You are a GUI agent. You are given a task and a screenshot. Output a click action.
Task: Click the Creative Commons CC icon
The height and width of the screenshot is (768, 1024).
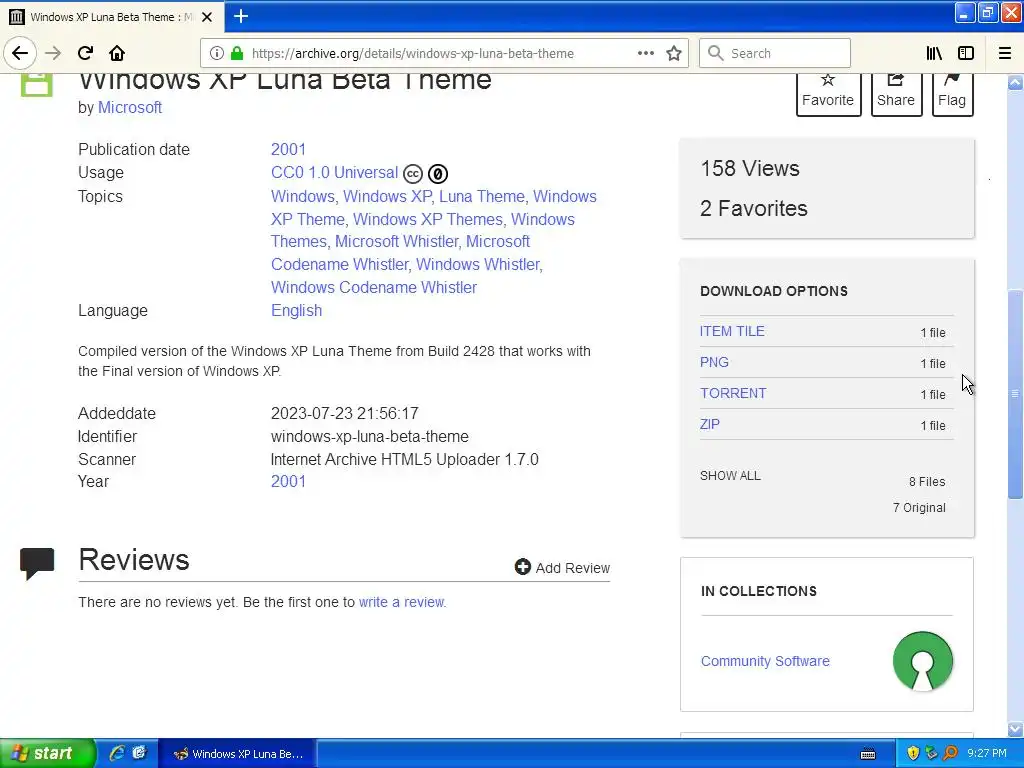[x=413, y=174]
